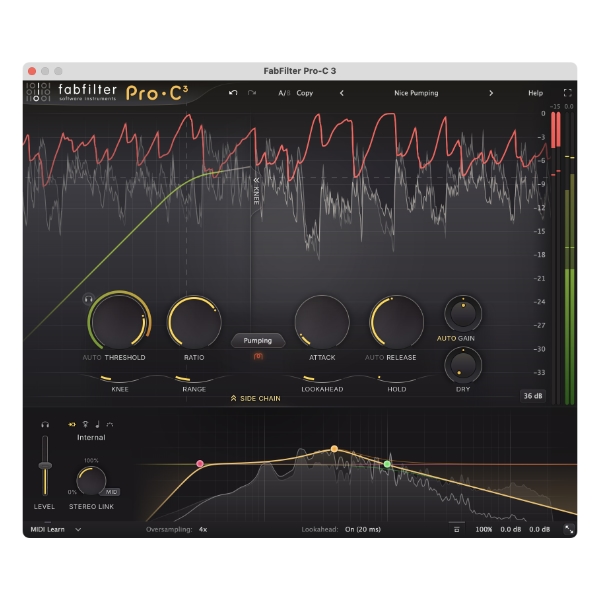
Task: Adjust the Hold slider
Action: coord(396,379)
